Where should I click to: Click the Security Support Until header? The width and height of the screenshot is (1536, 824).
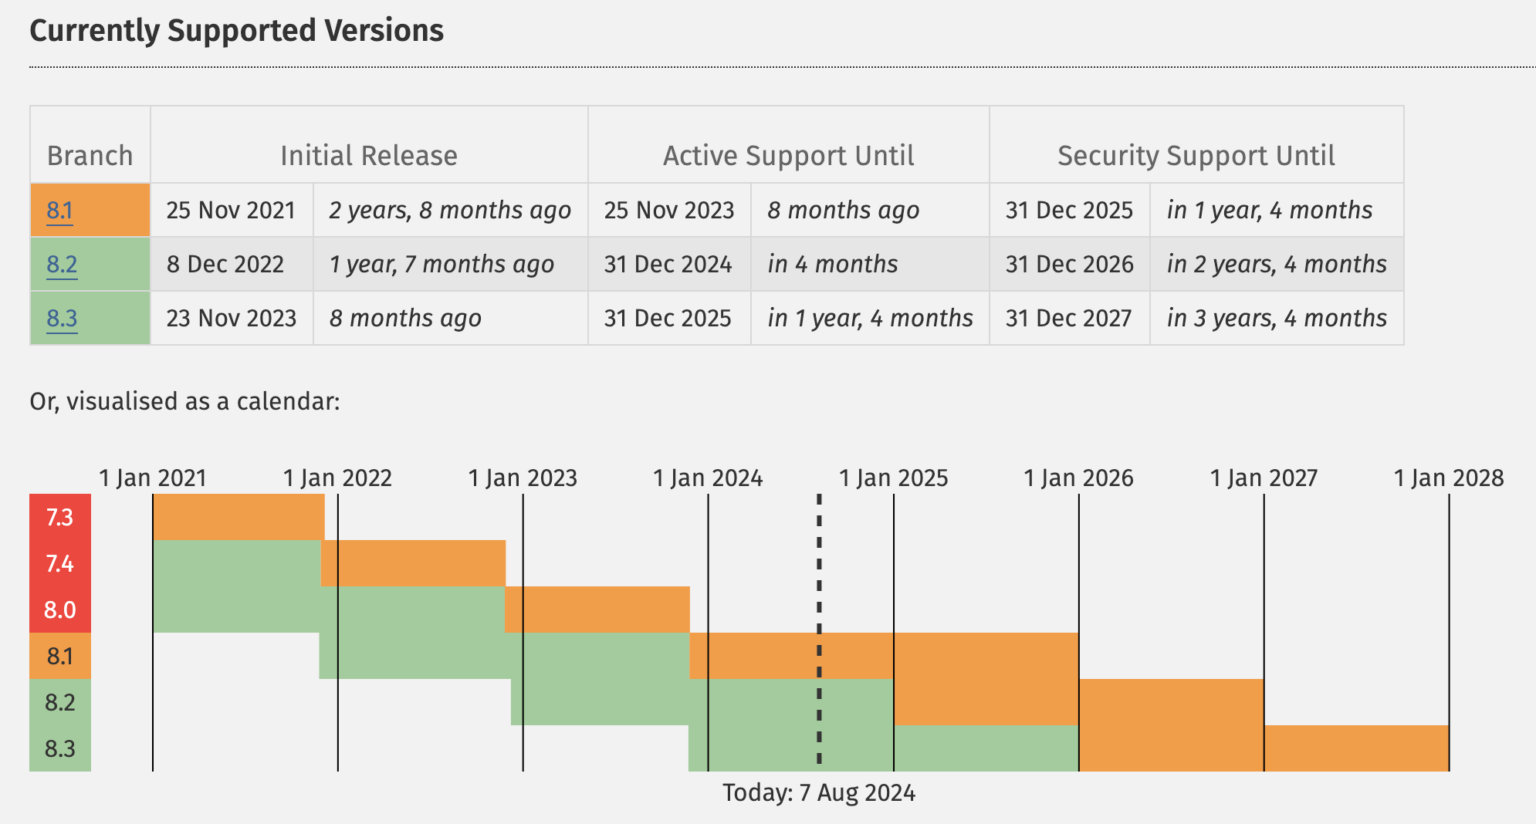click(1196, 156)
